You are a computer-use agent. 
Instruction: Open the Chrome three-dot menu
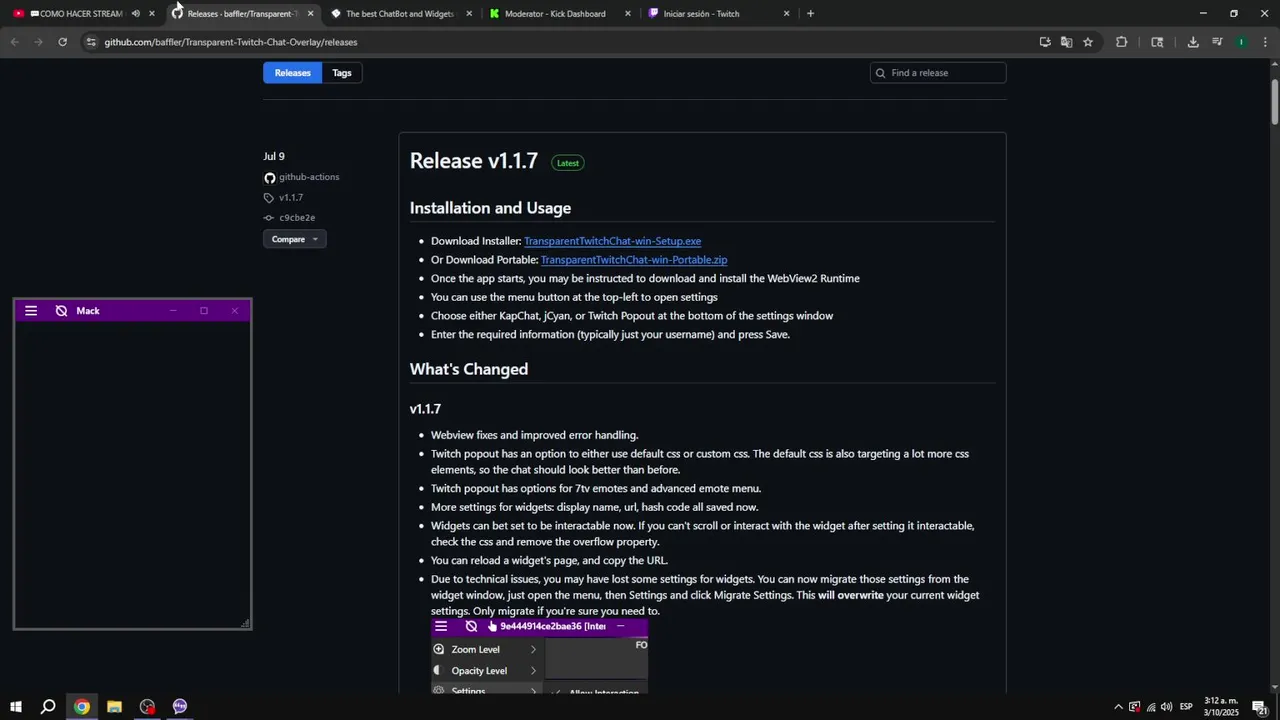[1263, 42]
